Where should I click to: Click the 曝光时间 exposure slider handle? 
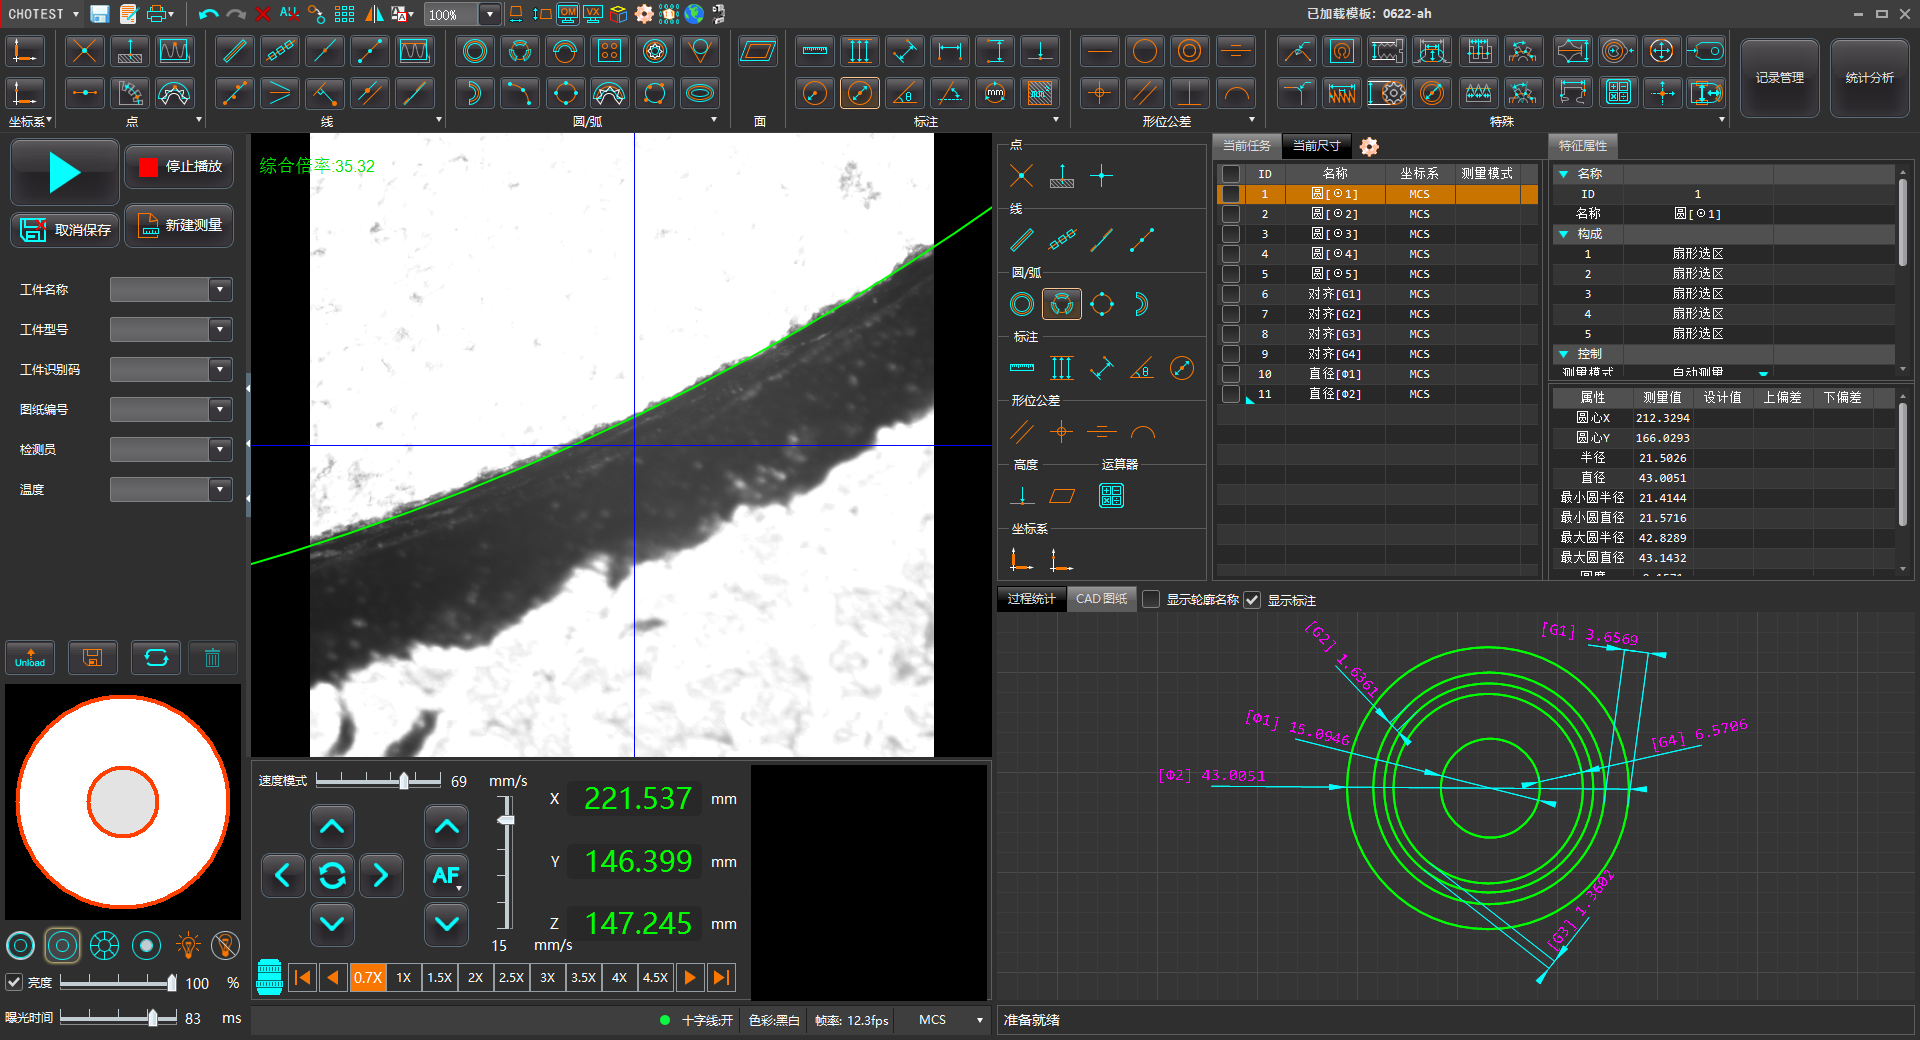(x=153, y=1018)
